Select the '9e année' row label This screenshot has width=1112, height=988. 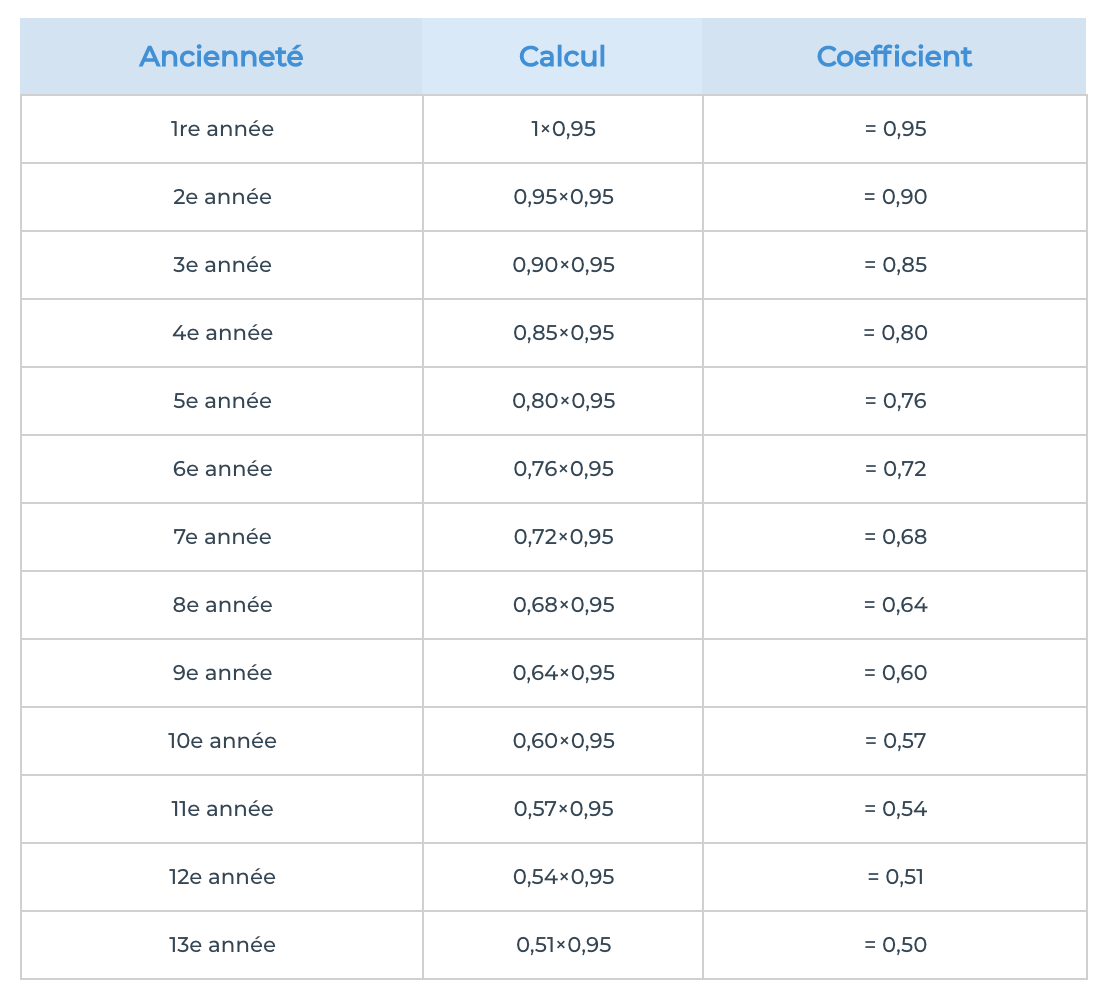tap(222, 673)
